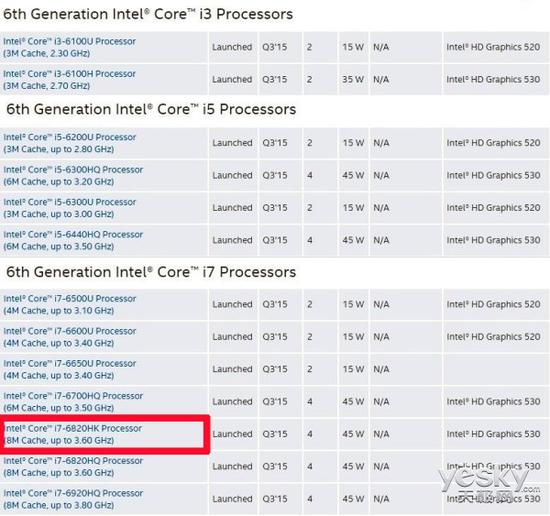The height and width of the screenshot is (516, 550).
Task: Open the Core i7-6650U Processor link
Action: [69, 369]
